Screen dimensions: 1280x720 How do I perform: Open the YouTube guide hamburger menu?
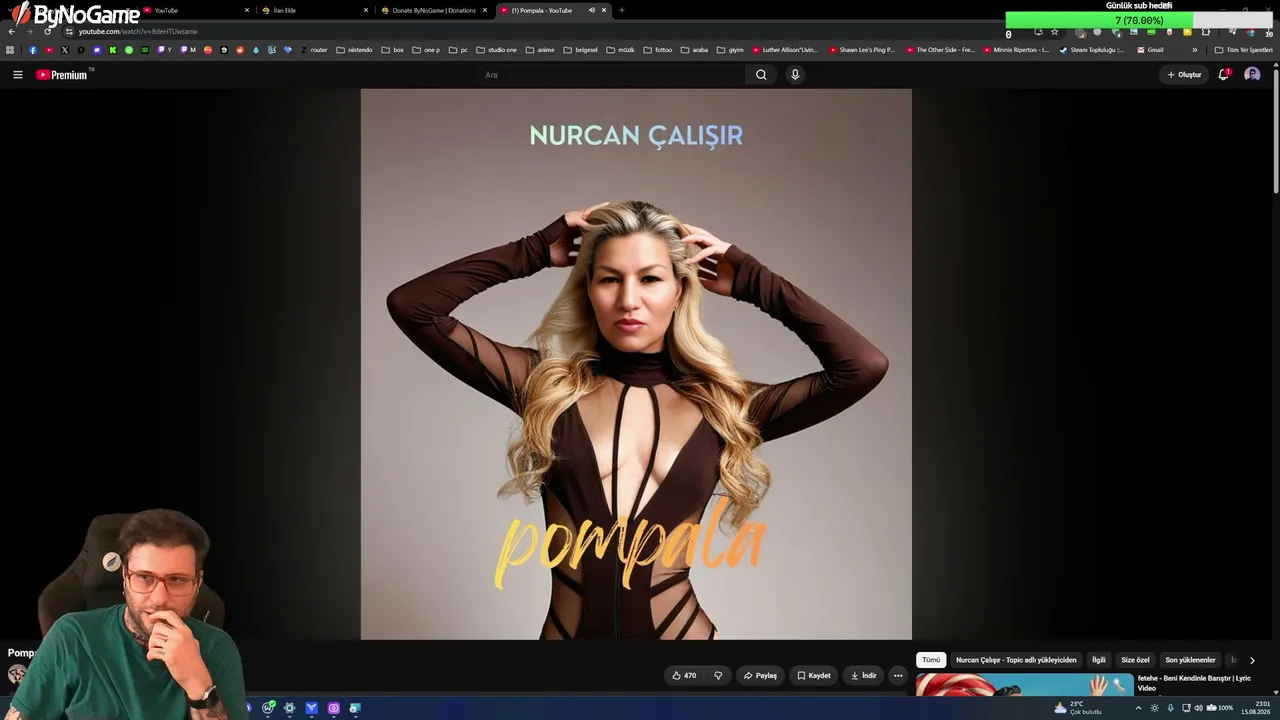click(17, 74)
